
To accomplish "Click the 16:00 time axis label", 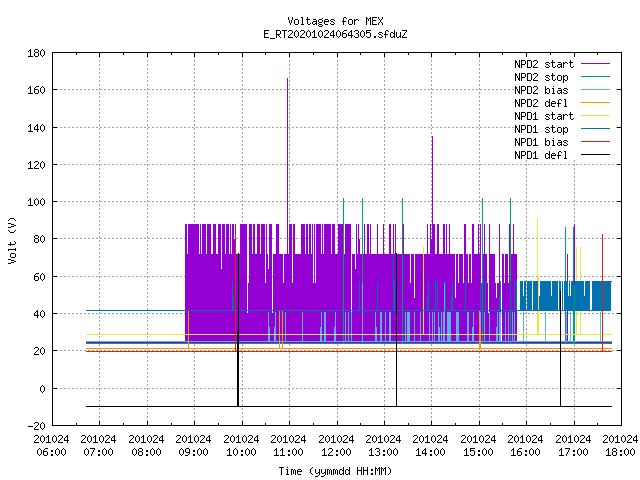I will [525, 453].
